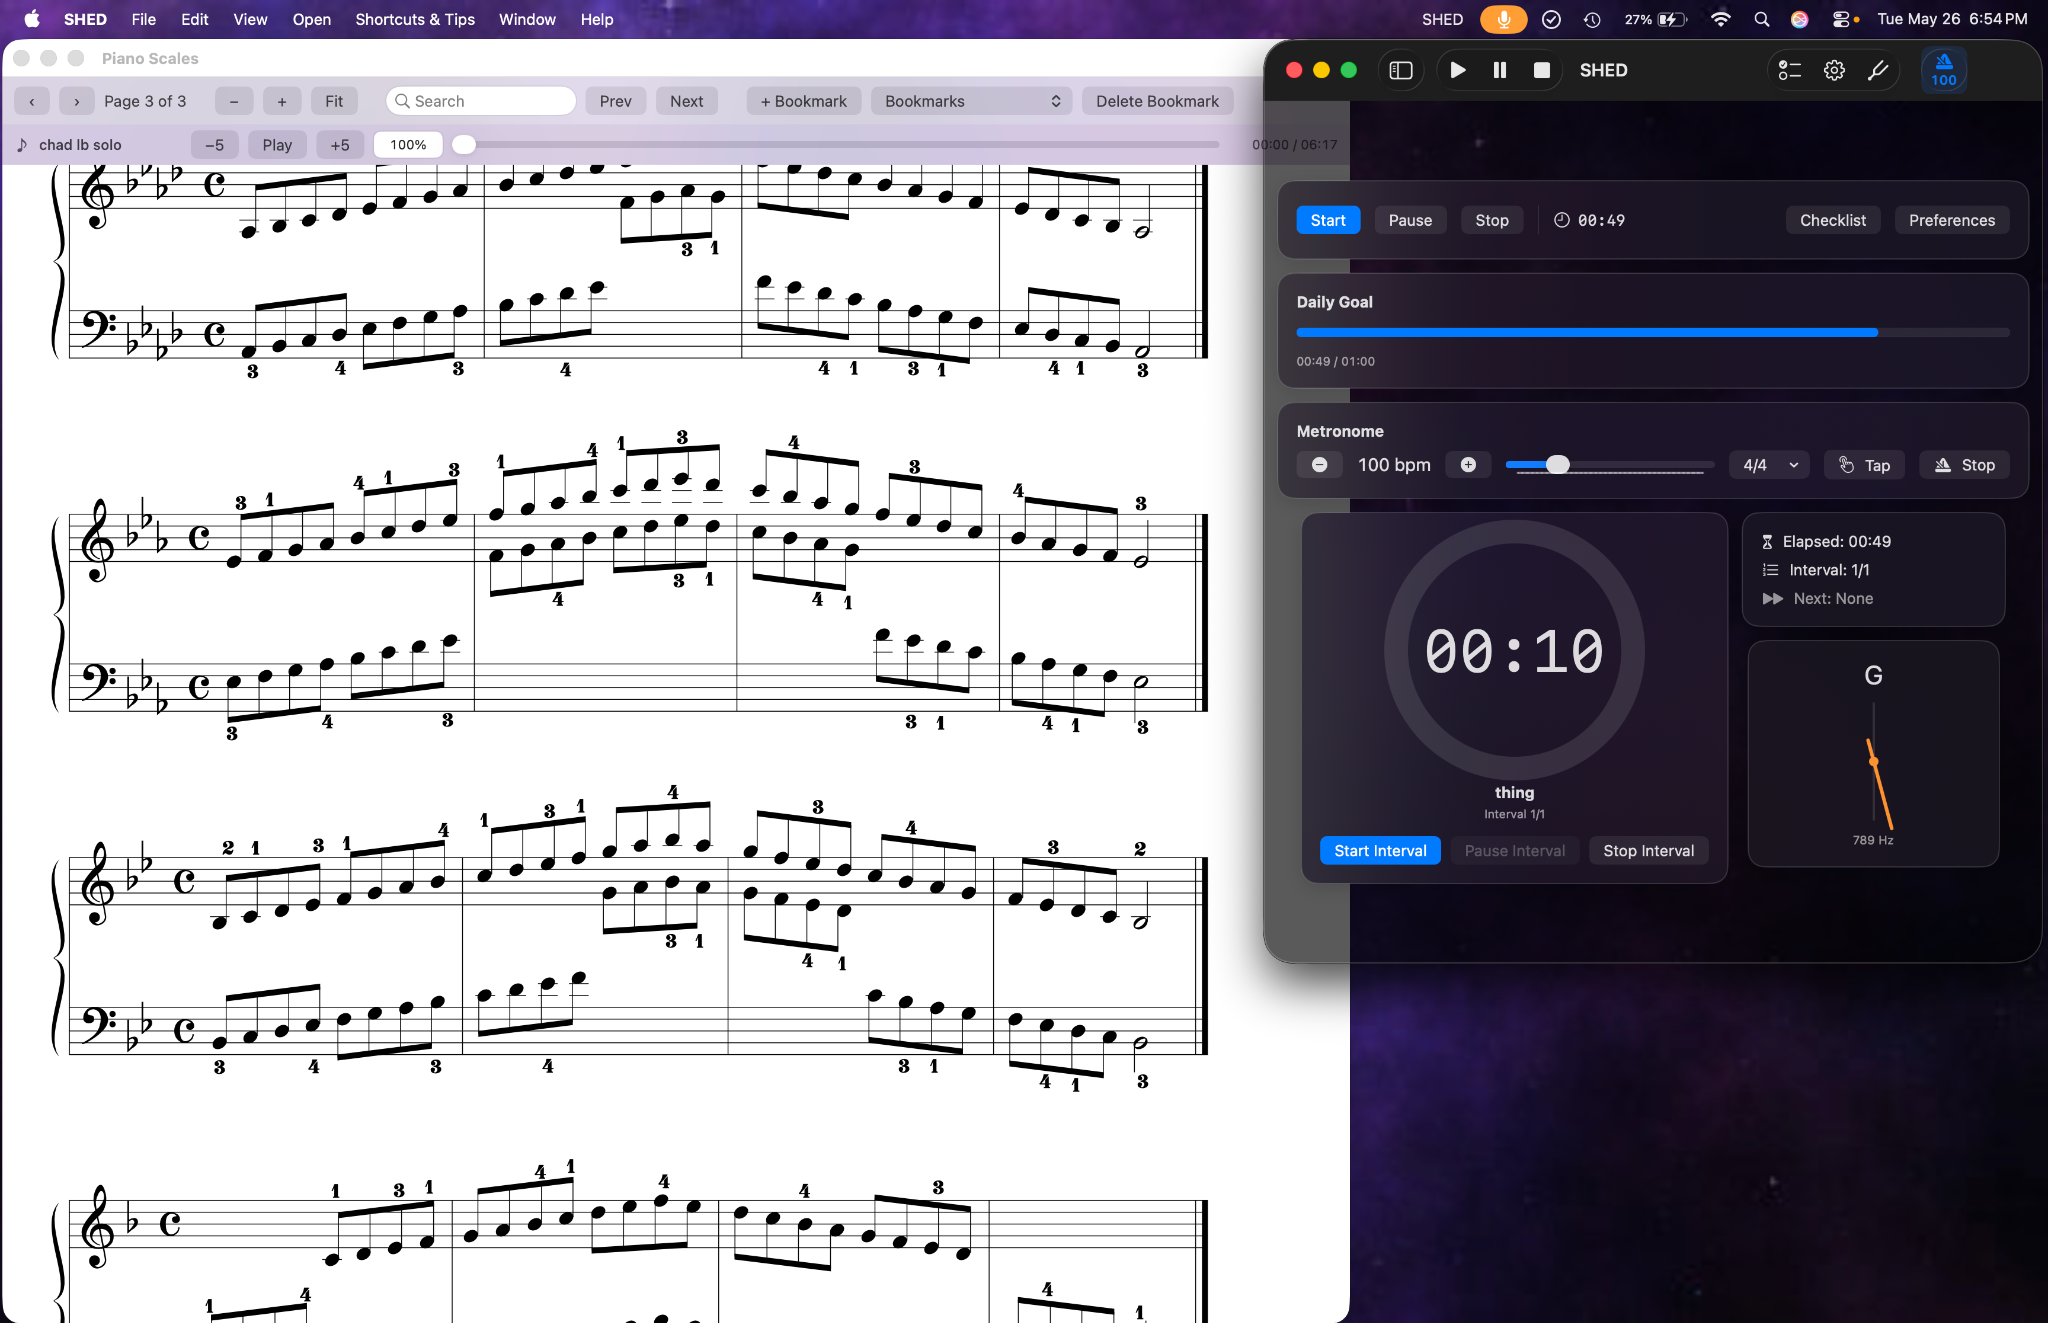Click the Siri icon in menu bar
This screenshot has height=1323, width=2048.
tap(1800, 19)
